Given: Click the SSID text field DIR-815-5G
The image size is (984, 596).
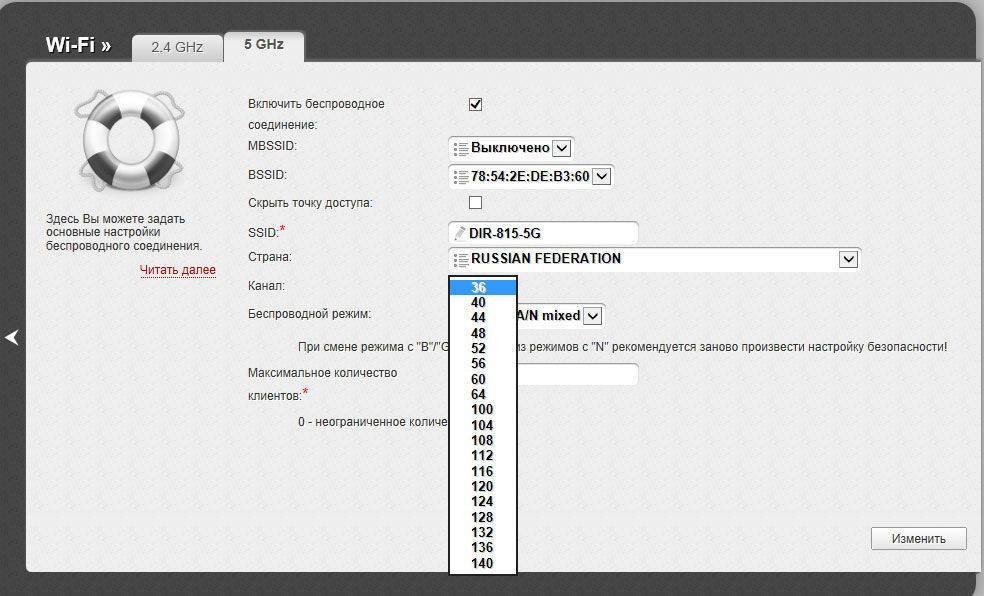Looking at the screenshot, I should 550,233.
